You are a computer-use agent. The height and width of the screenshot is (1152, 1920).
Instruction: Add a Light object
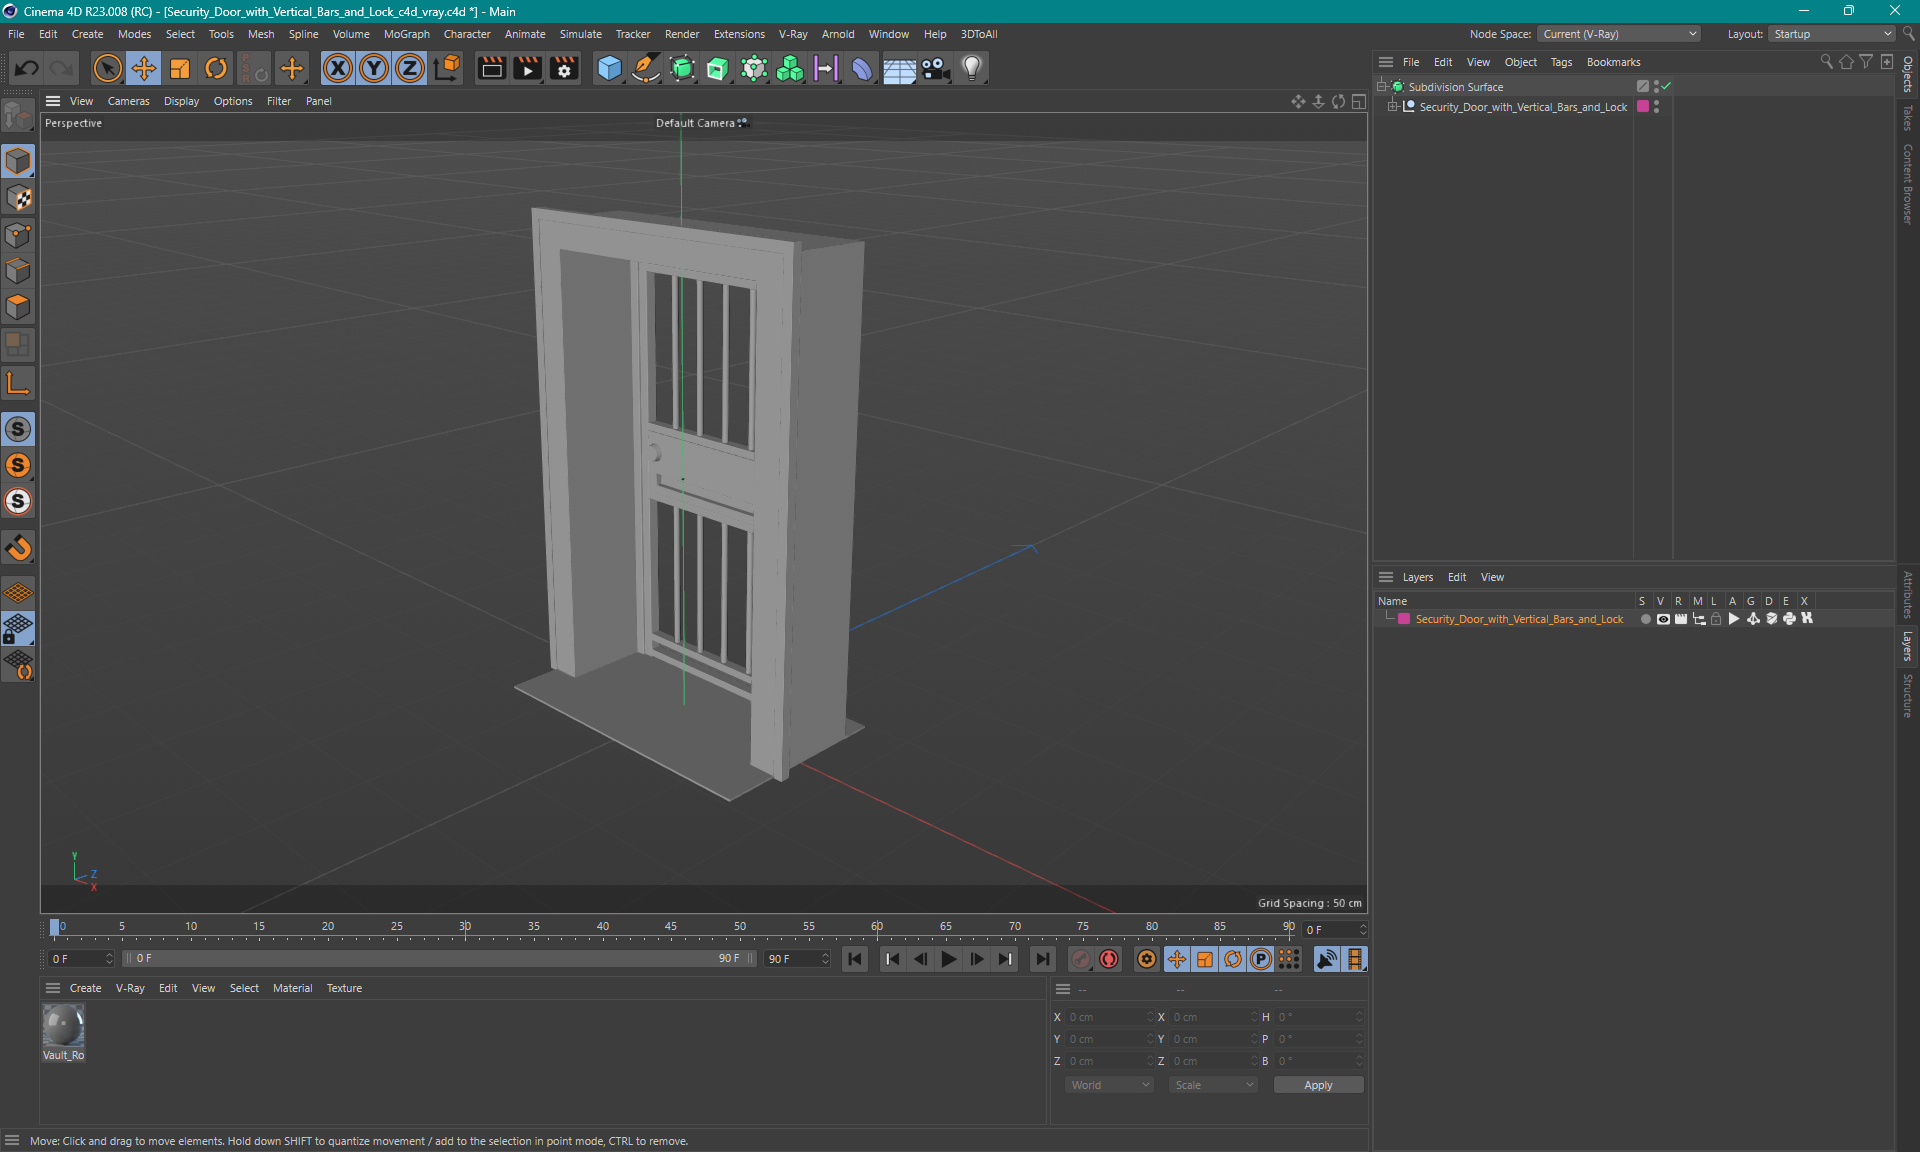point(971,68)
